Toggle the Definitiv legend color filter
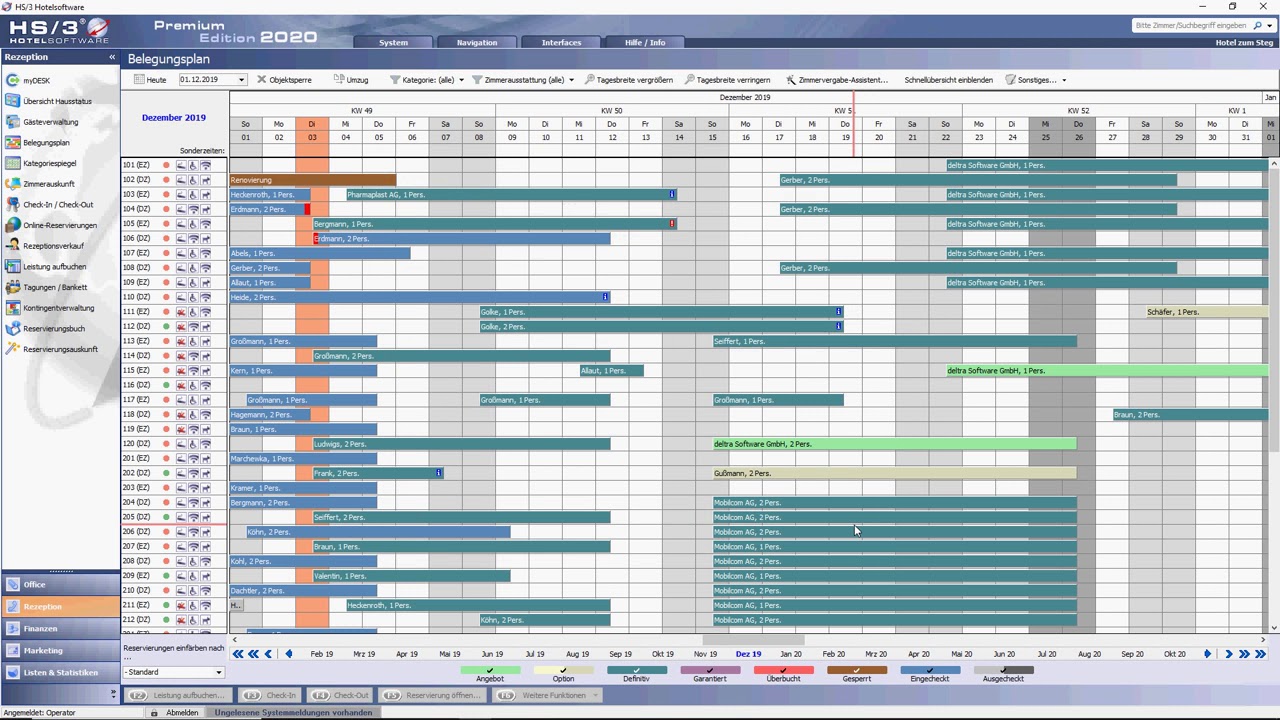Viewport: 1280px width, 720px height. [637, 671]
